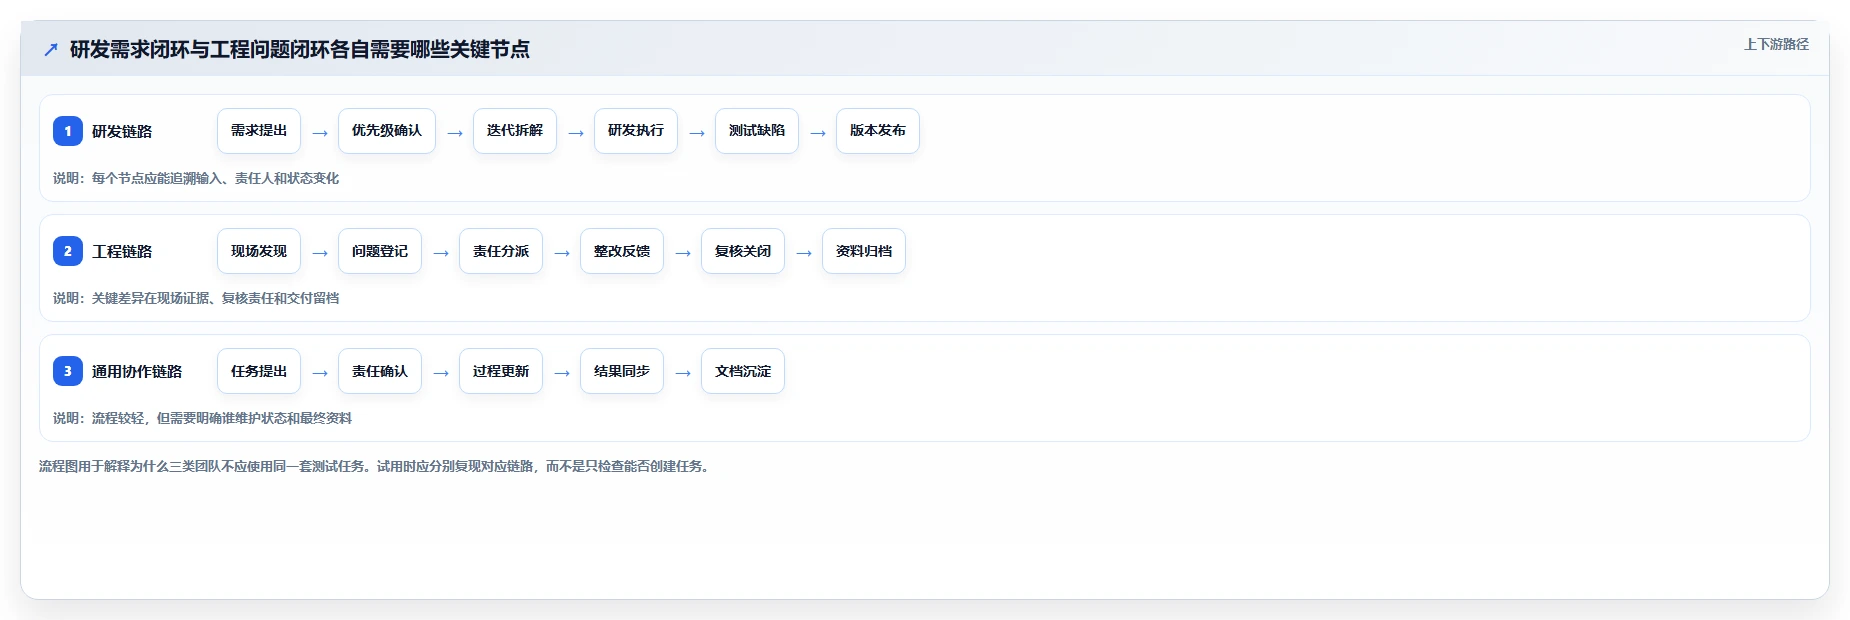Select the number 2 badge for 工程链路
This screenshot has width=1850, height=620.
point(68,251)
